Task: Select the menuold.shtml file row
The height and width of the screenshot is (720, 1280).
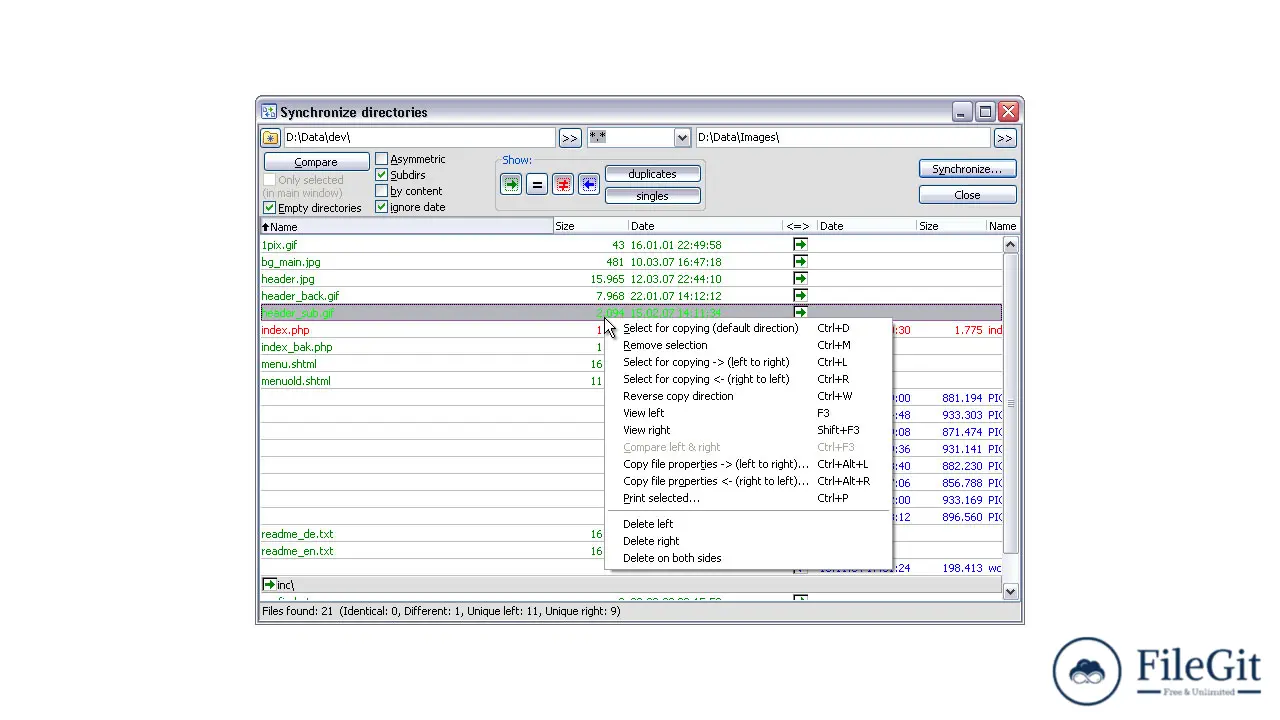Action: point(433,381)
